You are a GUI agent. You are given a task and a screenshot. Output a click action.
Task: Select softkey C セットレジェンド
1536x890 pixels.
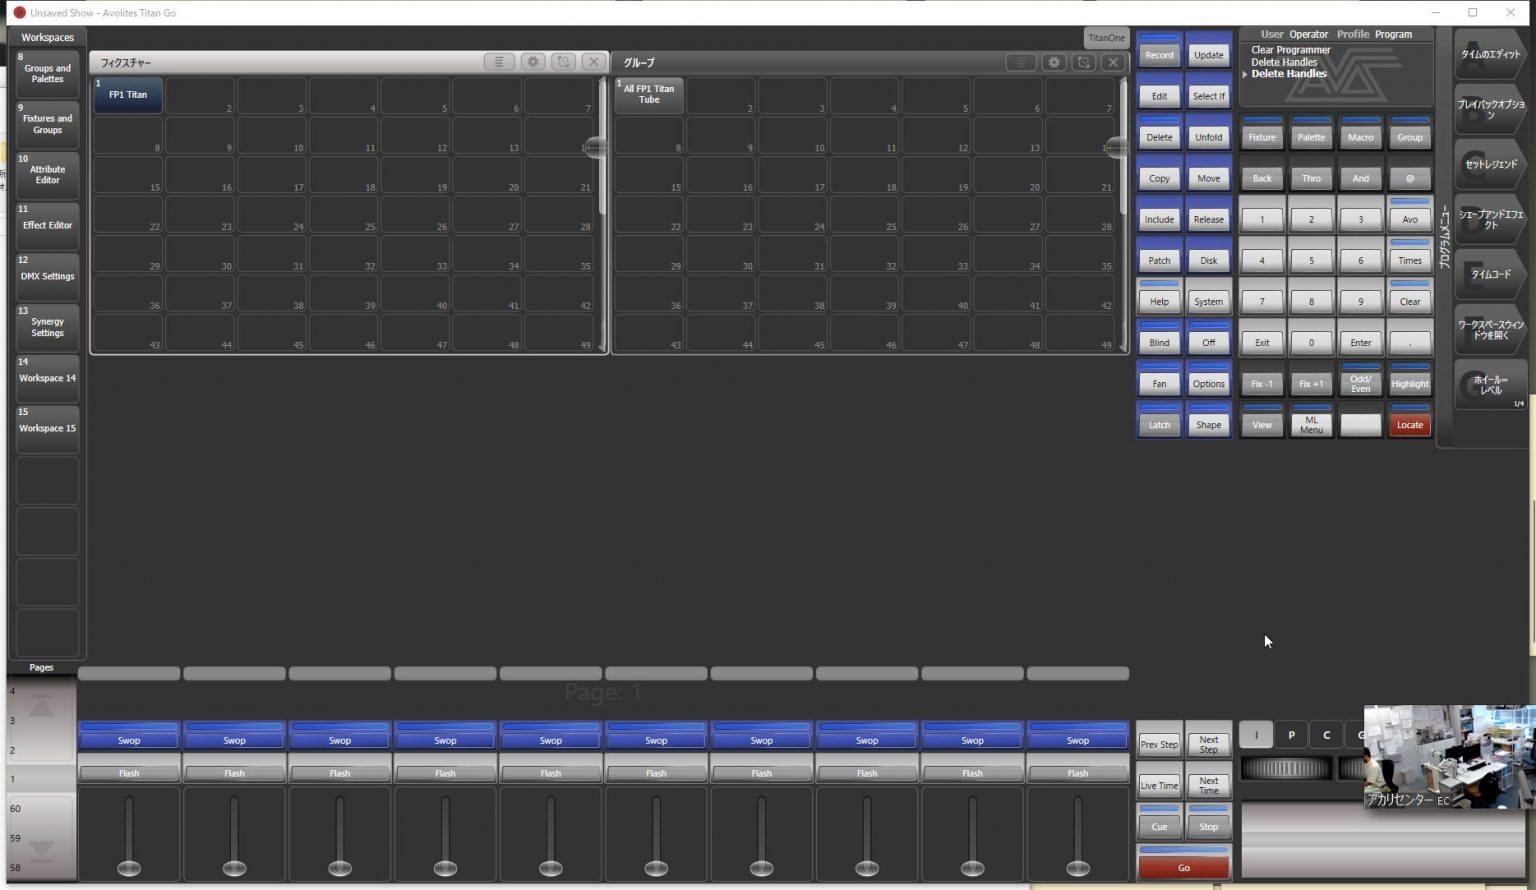click(1490, 164)
